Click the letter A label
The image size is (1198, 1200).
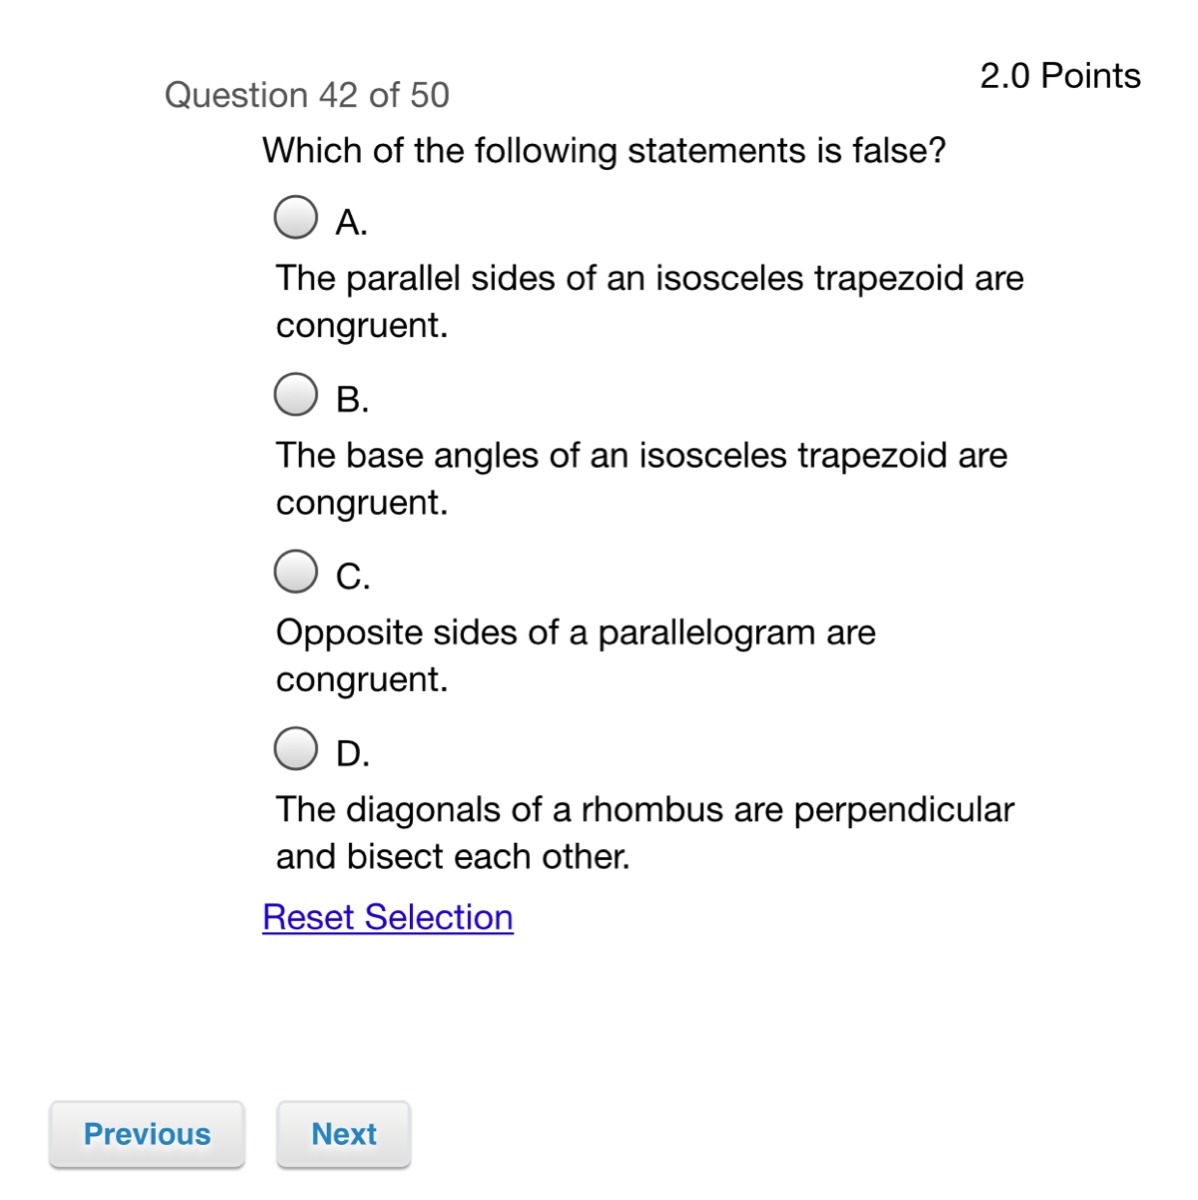(352, 222)
